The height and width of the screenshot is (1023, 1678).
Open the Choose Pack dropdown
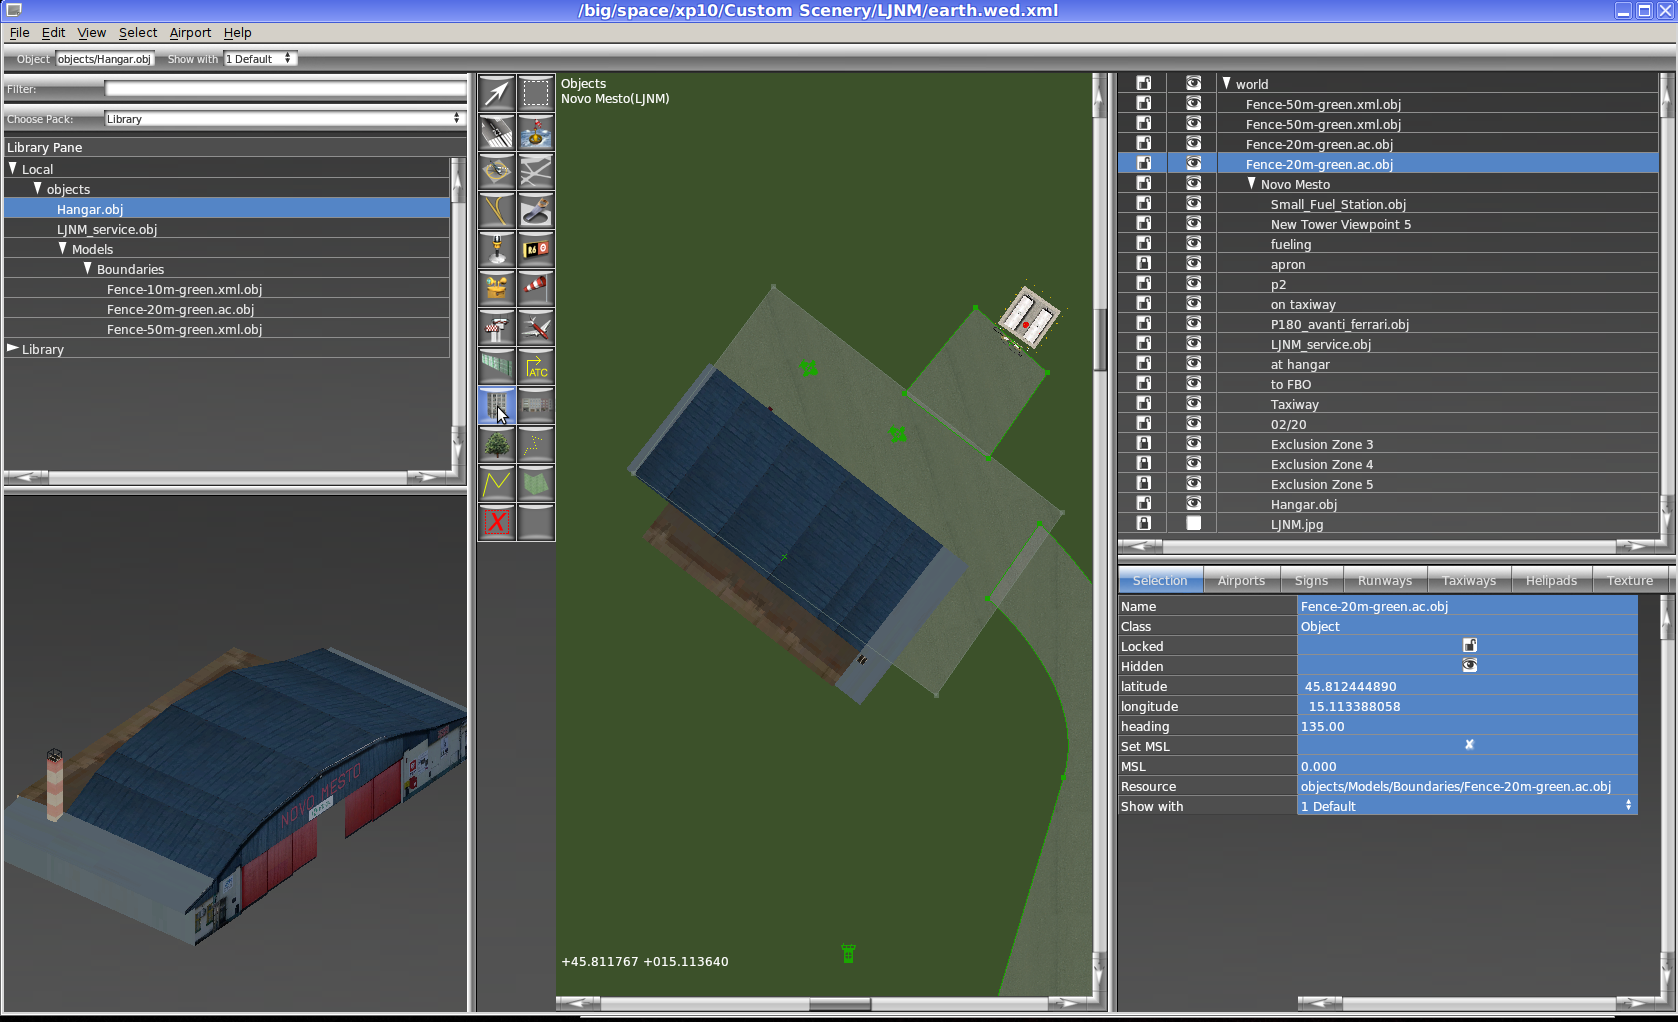[x=284, y=119]
